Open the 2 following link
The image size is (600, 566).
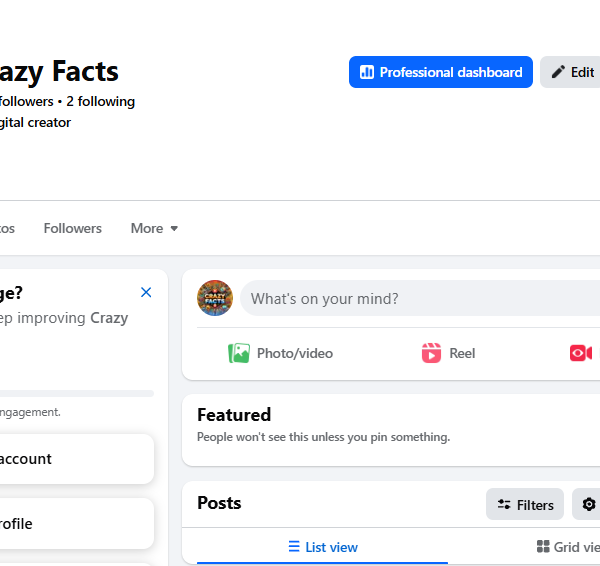tap(100, 101)
